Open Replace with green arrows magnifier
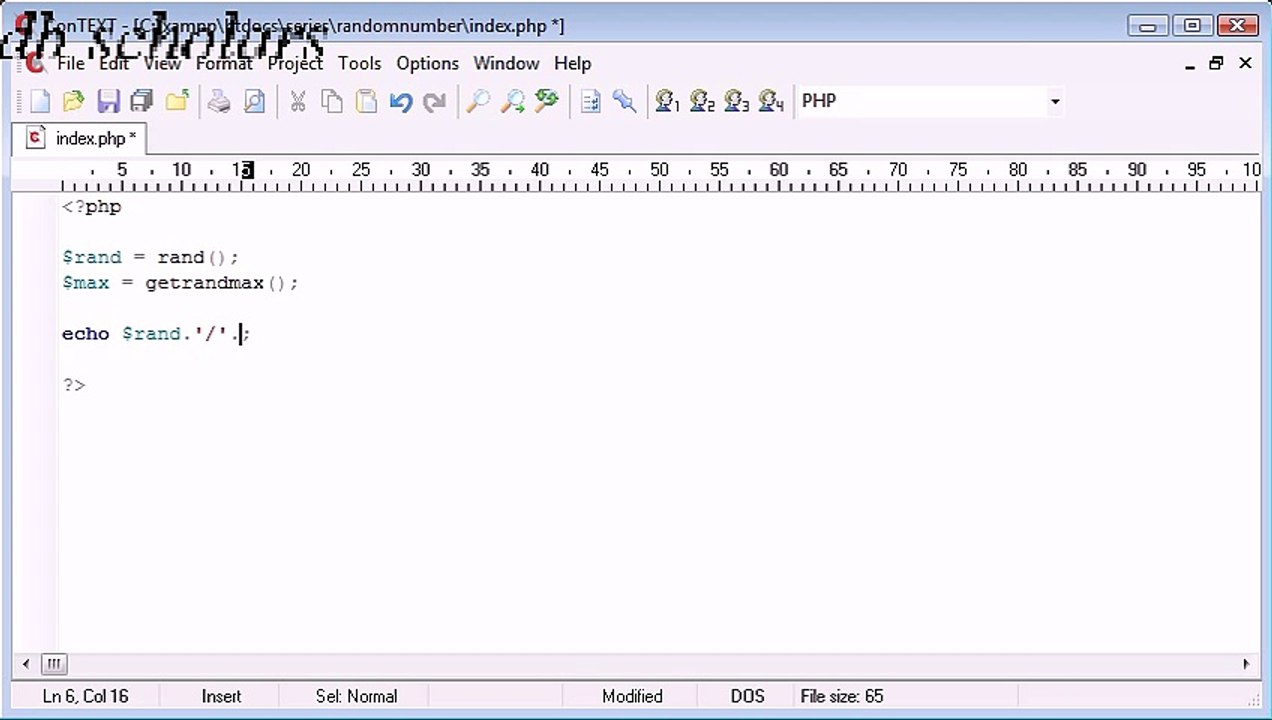Screen dimensions: 1272x720 point(546,101)
